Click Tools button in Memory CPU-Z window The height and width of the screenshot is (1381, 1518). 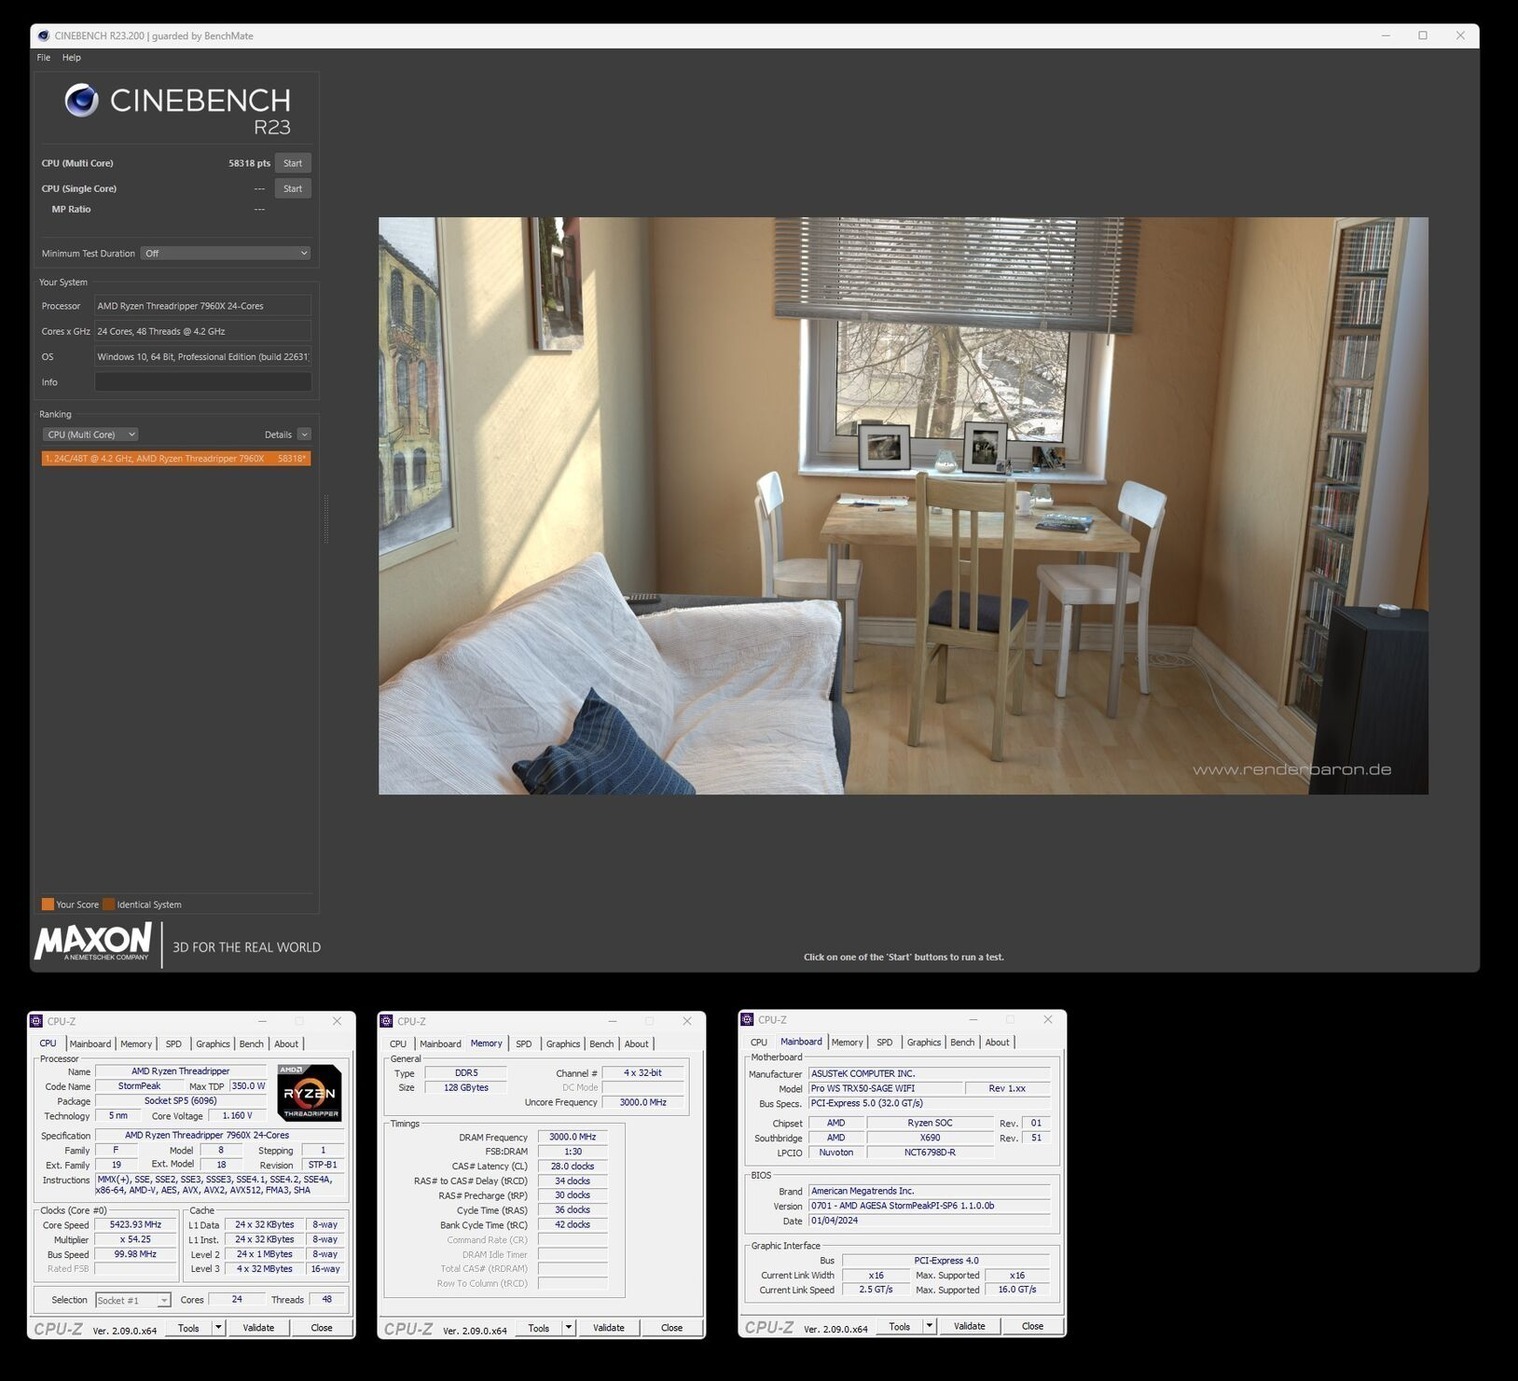(x=538, y=1328)
